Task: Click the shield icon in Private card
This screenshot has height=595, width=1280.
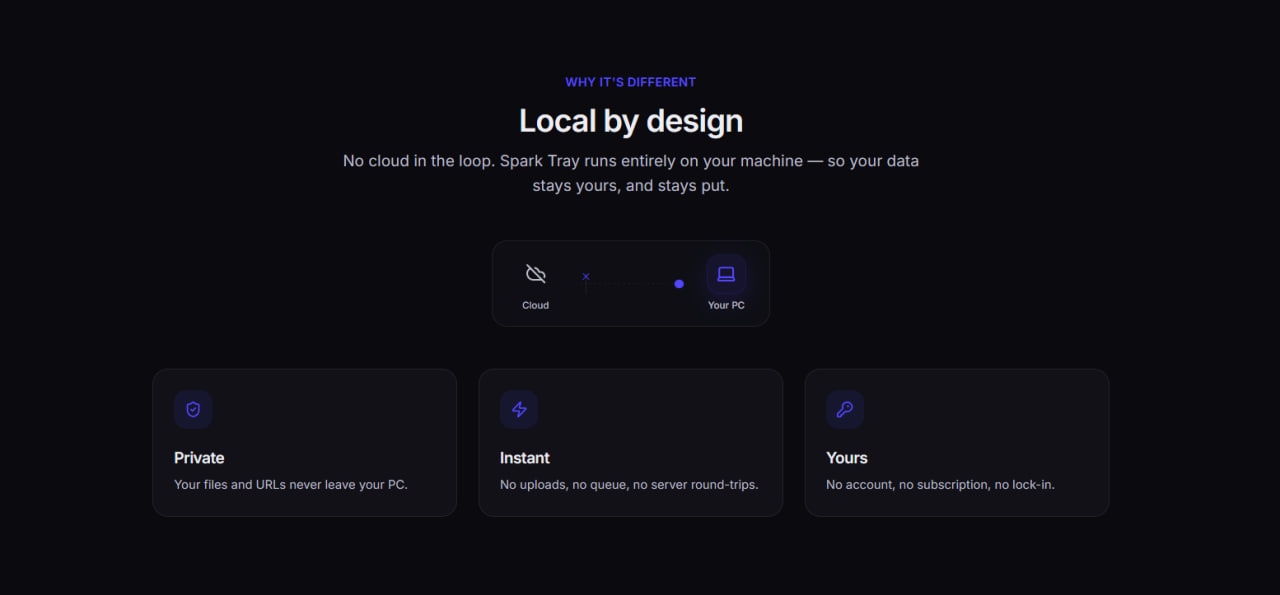Action: [193, 409]
